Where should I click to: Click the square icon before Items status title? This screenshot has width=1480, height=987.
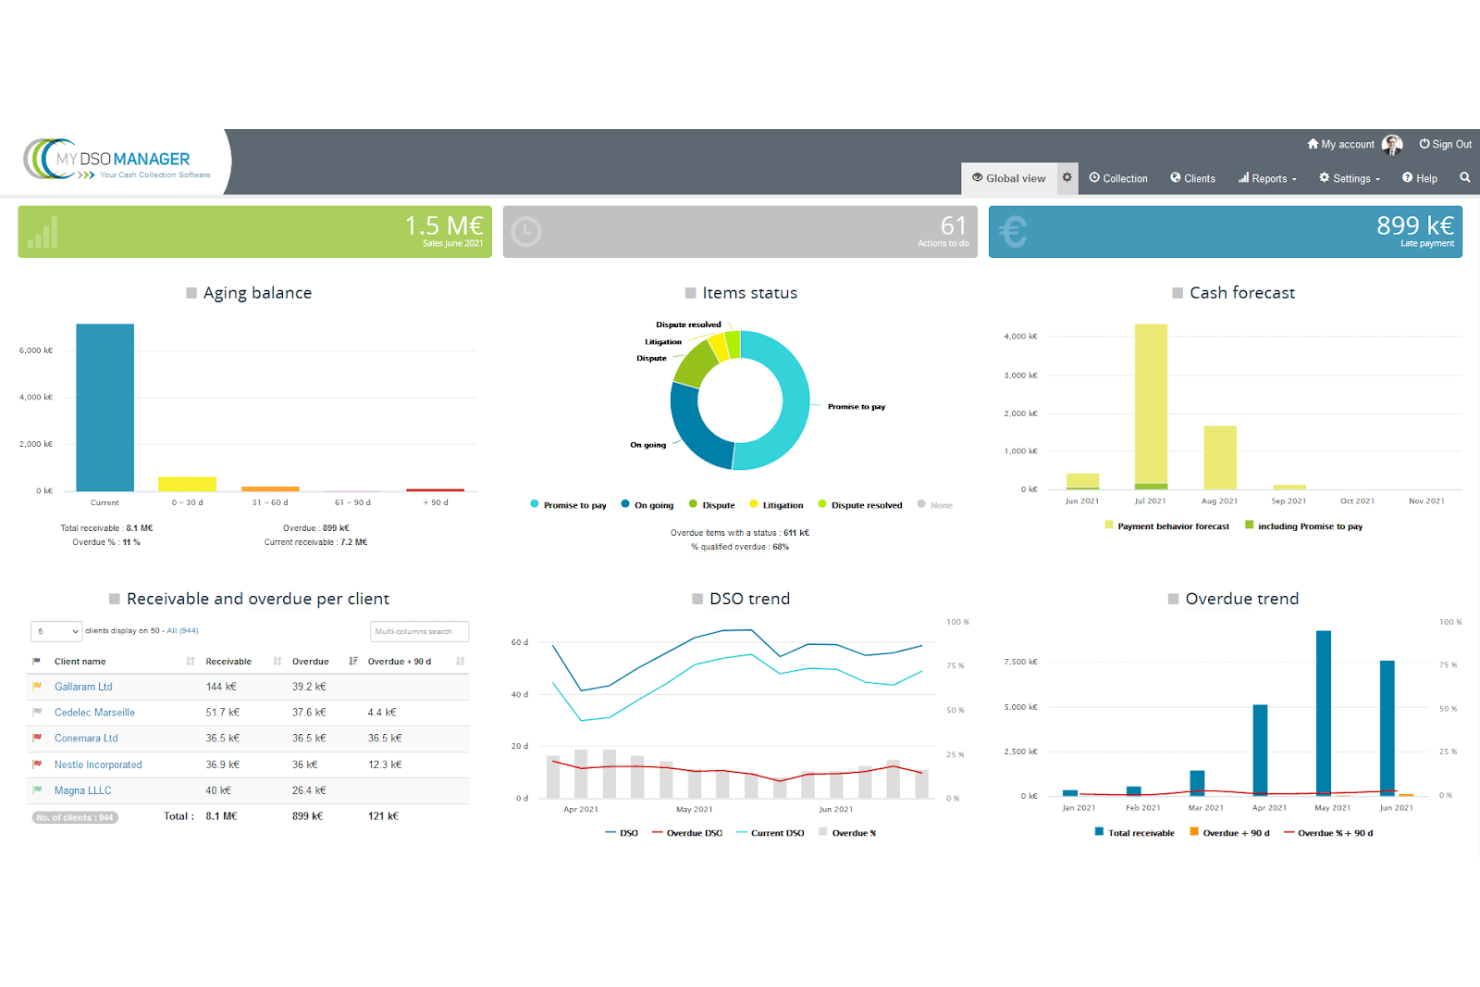(690, 293)
